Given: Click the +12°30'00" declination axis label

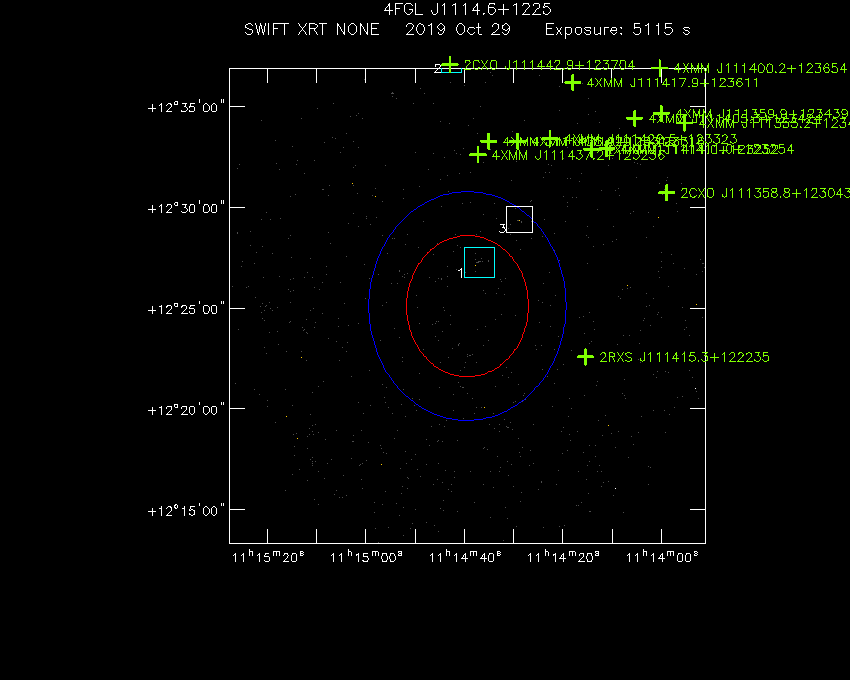Looking at the screenshot, I should [186, 208].
